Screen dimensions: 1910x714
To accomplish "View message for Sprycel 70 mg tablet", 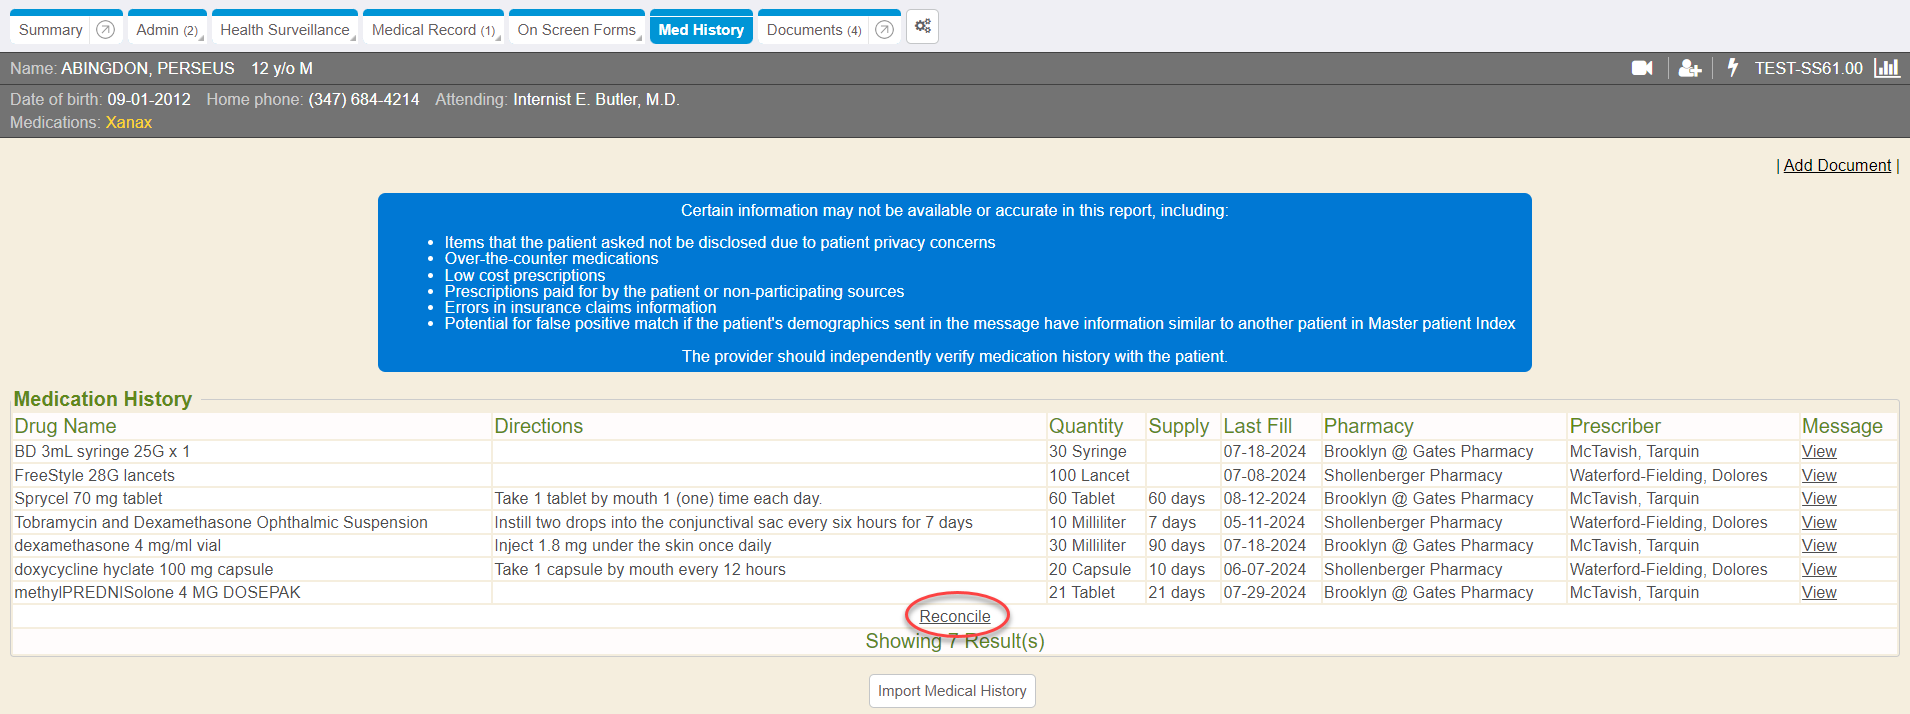I will [1819, 499].
